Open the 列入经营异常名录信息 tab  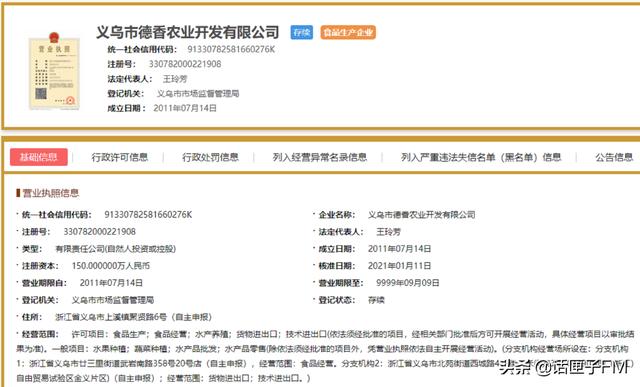320,157
